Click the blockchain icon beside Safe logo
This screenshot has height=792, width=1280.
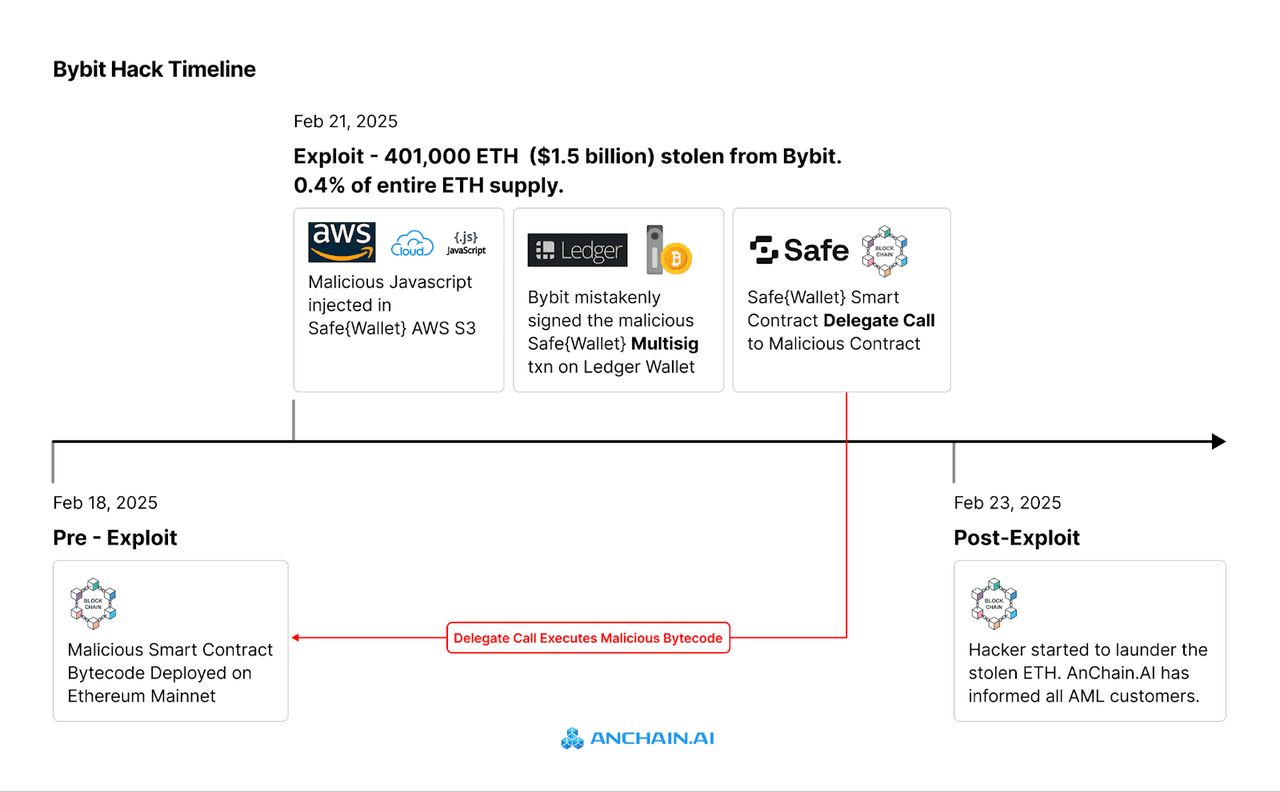tap(884, 250)
